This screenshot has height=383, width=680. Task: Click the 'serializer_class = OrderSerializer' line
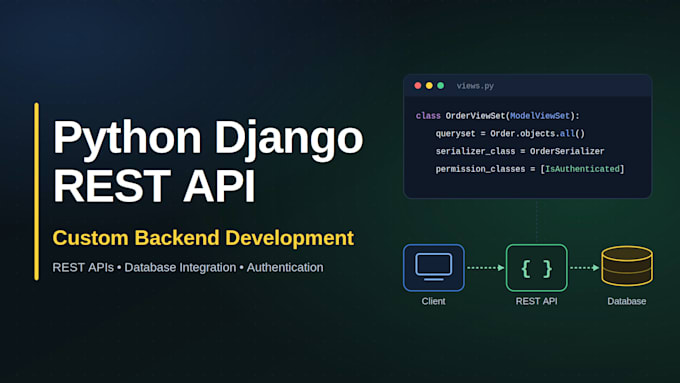coord(520,151)
